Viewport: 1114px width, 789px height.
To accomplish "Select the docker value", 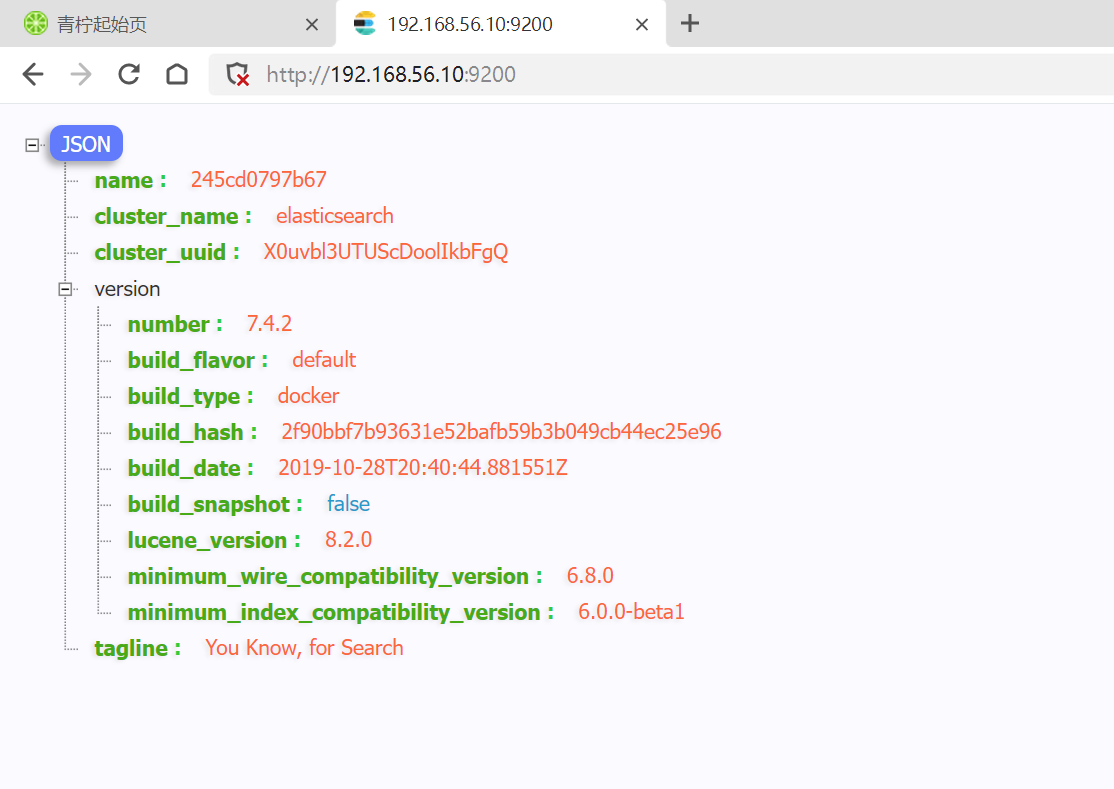I will pos(308,396).
